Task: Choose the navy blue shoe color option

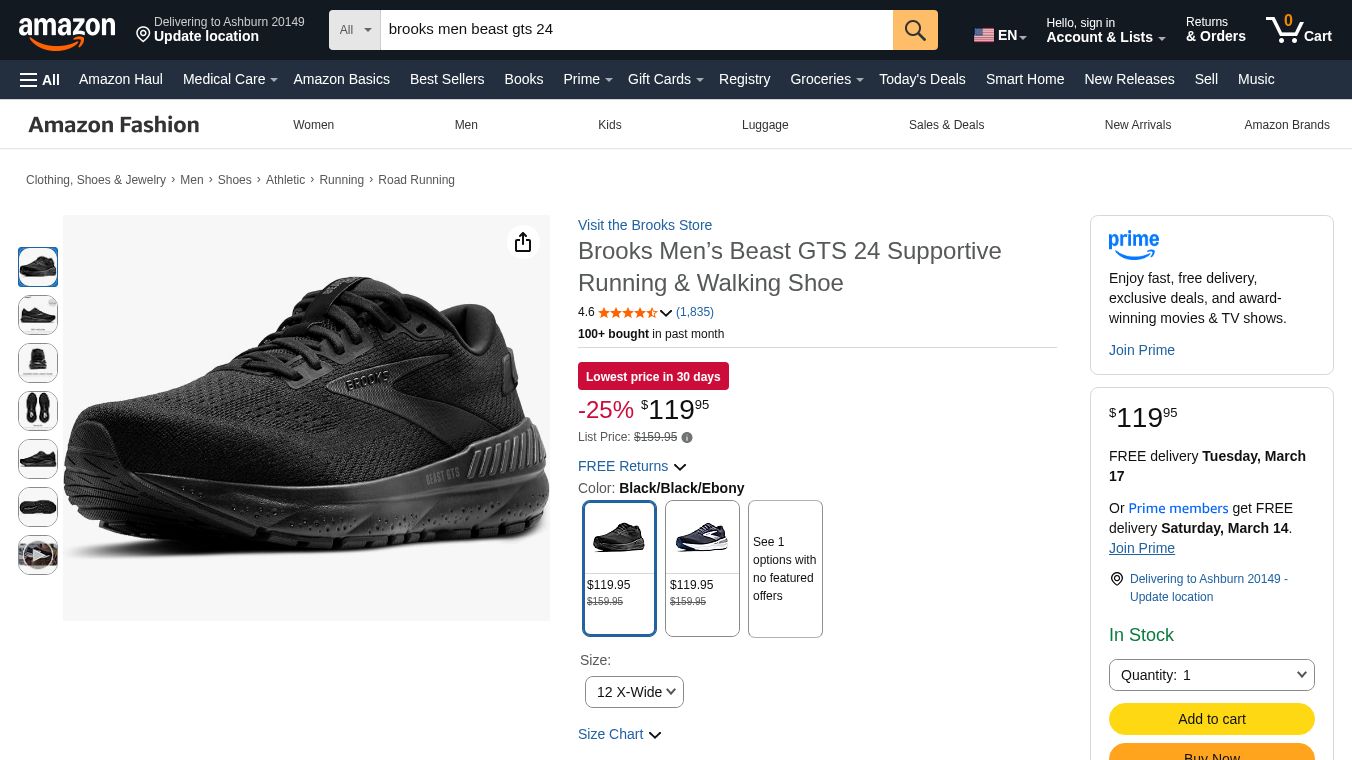Action: tap(702, 567)
